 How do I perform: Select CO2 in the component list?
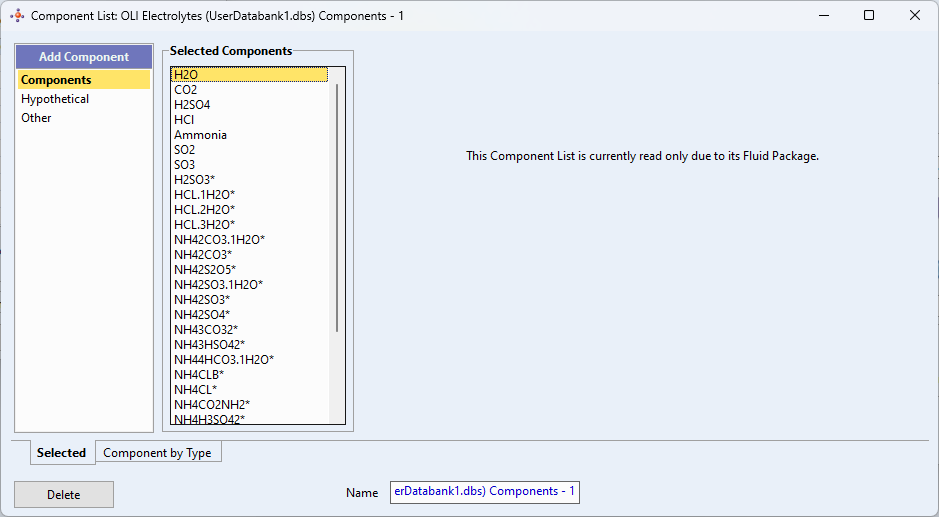pyautogui.click(x=186, y=90)
